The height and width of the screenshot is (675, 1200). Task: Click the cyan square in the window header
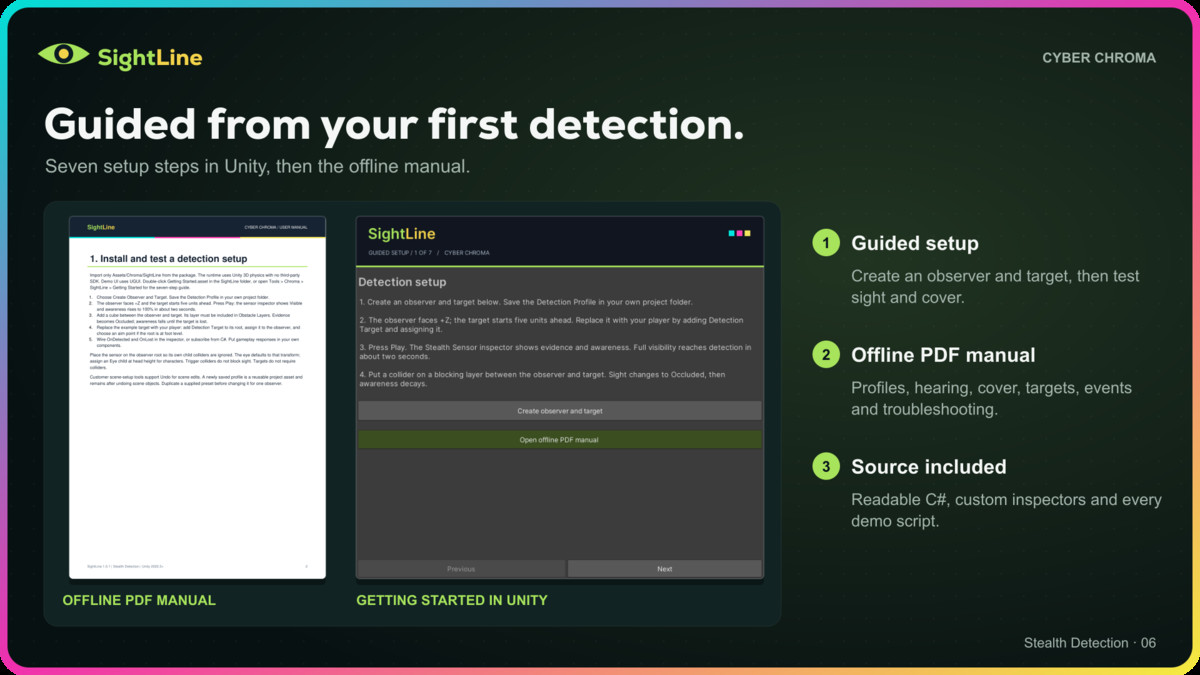point(732,233)
